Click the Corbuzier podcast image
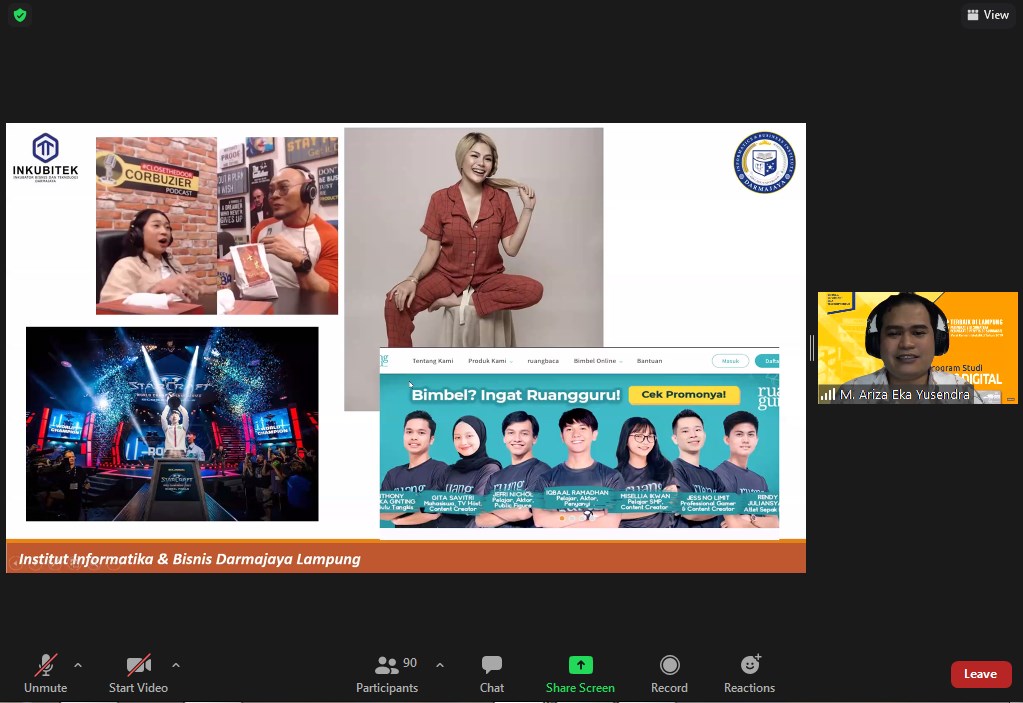The image size is (1023, 703). (217, 226)
